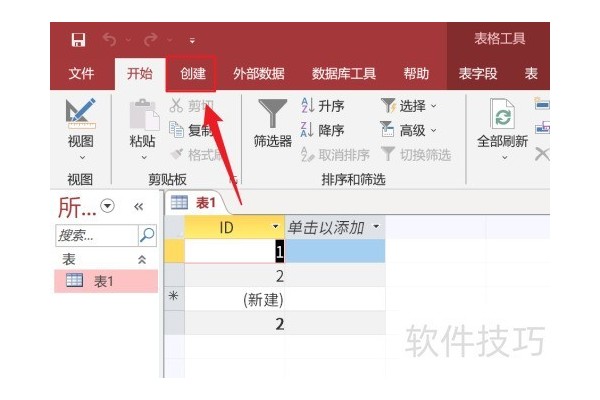Viewport: 600px width, 400px height.
Task: Click 取消排序 to remove sort
Action: click(x=335, y=155)
